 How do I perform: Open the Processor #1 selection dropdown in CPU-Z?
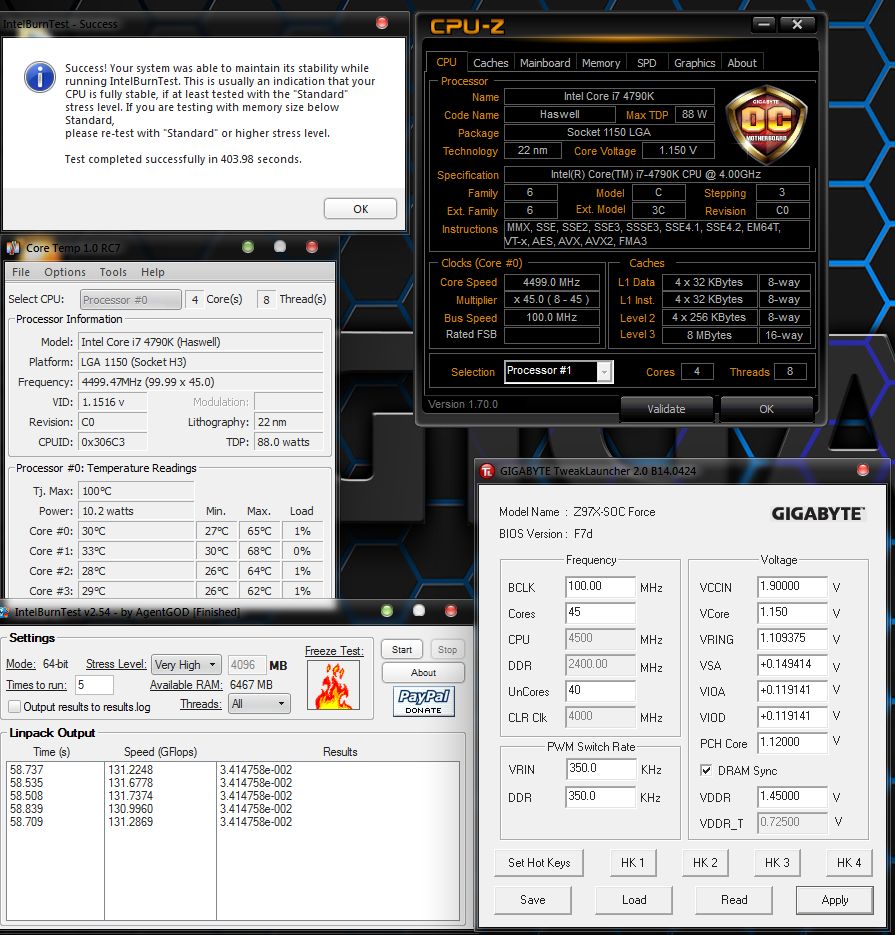click(559, 371)
